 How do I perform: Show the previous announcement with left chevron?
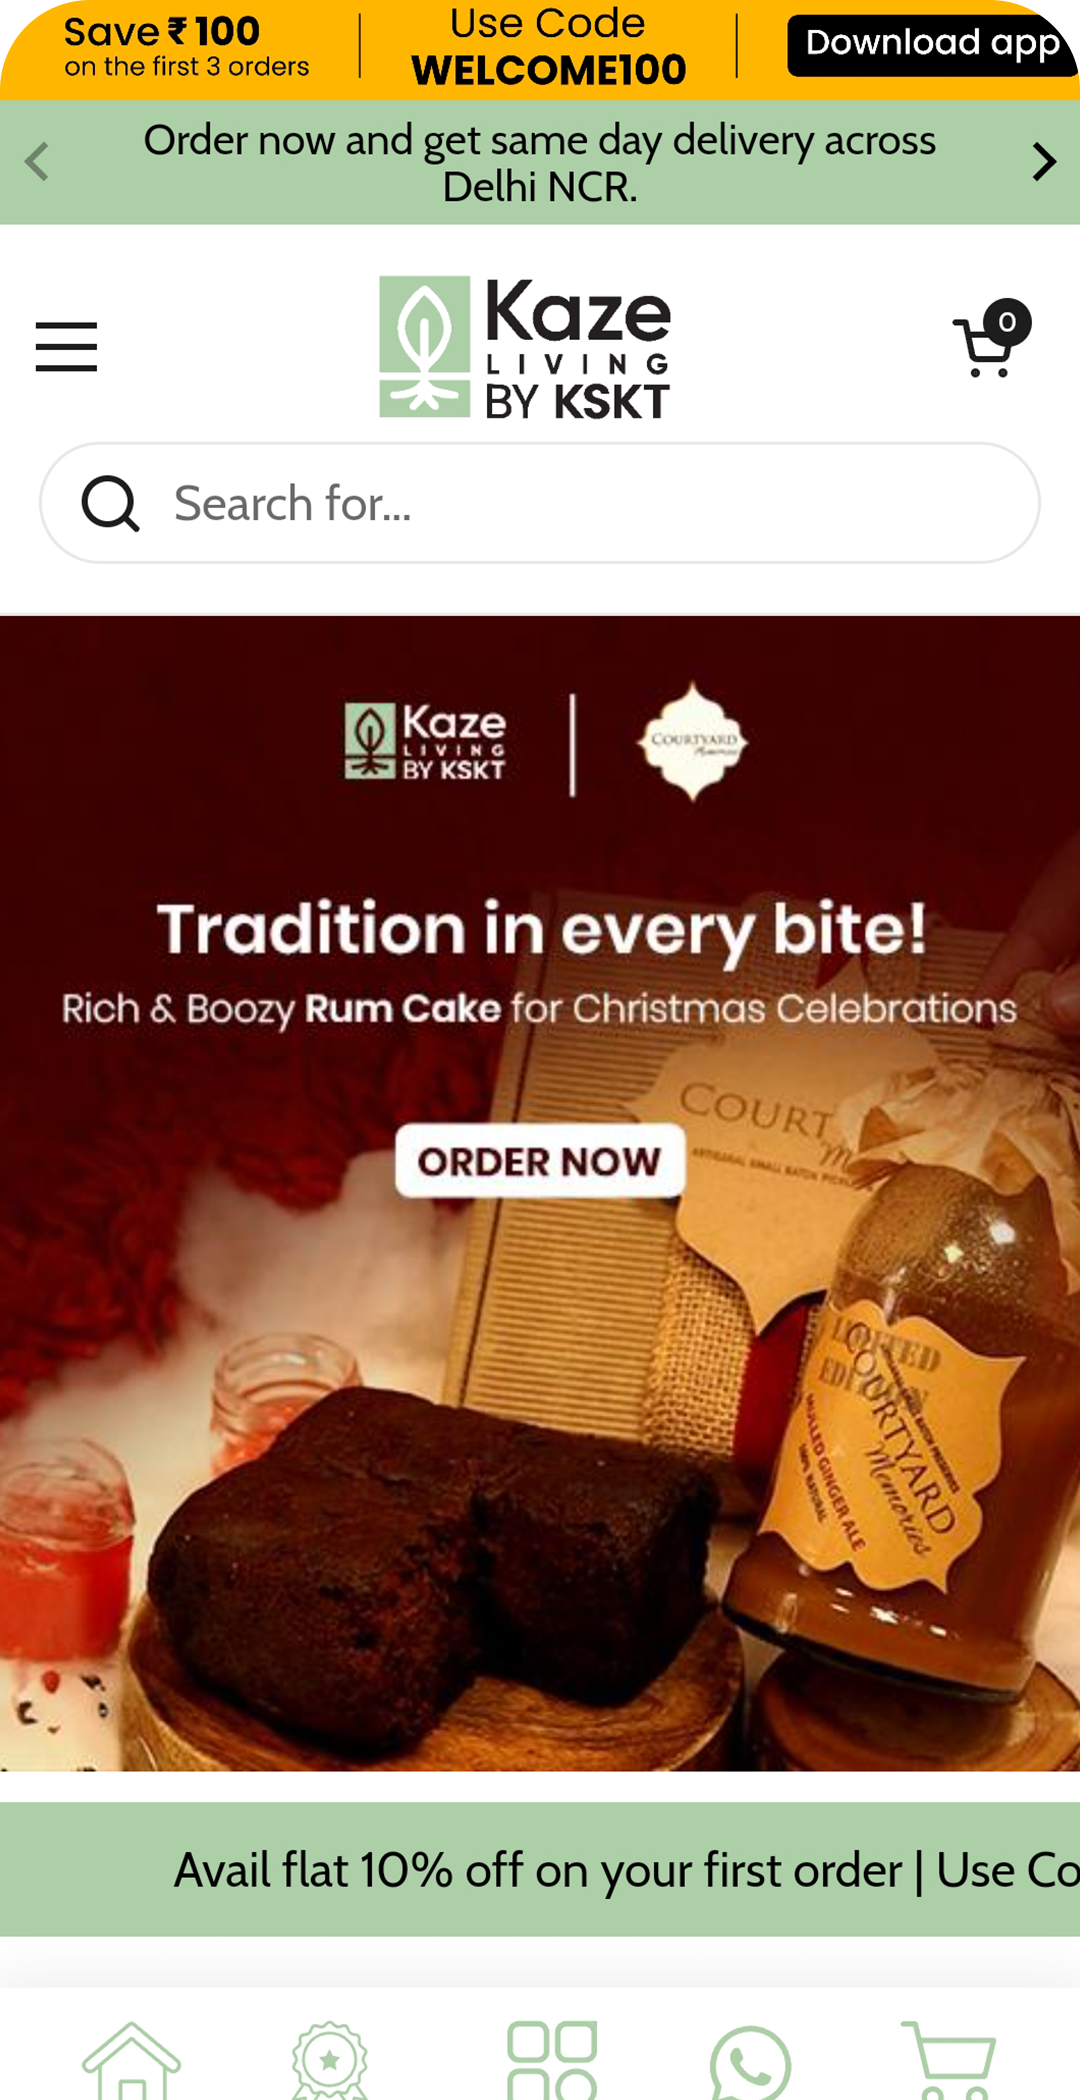37,162
